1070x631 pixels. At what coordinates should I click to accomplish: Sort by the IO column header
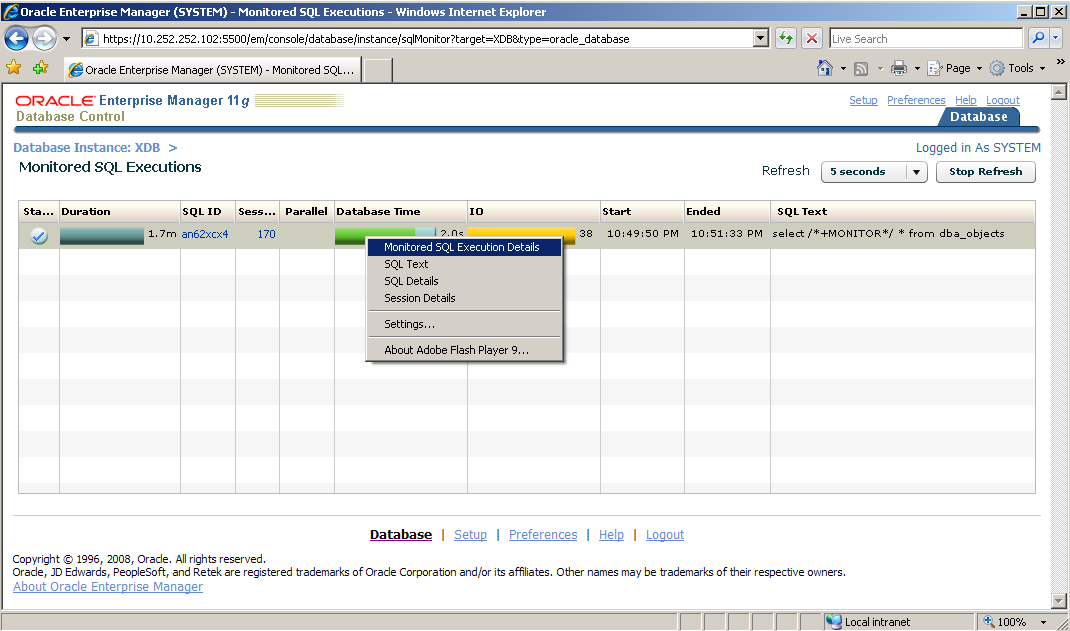(534, 211)
